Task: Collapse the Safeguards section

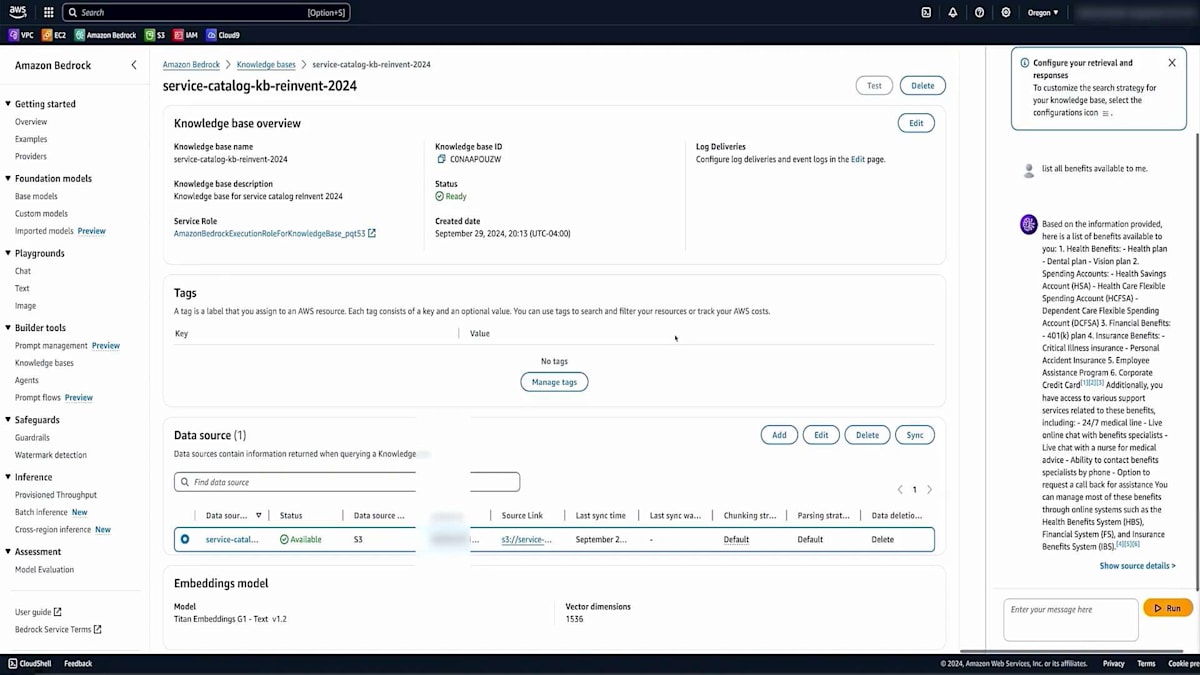Action: [x=8, y=420]
